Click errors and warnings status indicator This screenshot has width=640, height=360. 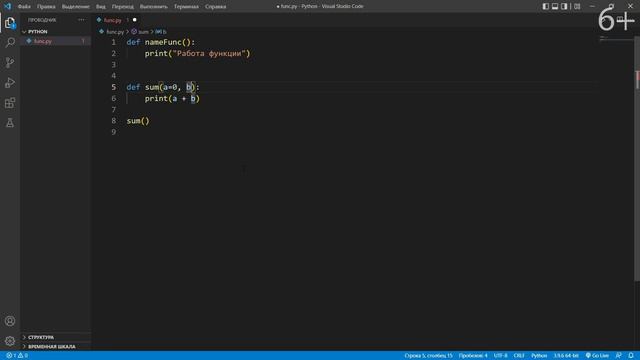tap(17, 356)
